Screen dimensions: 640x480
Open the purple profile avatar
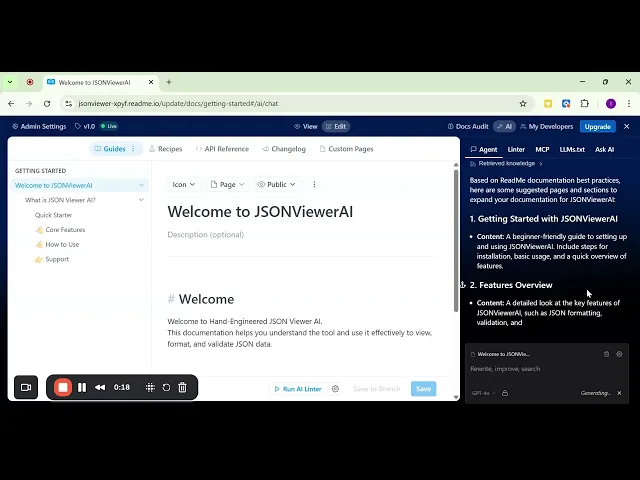coord(611,104)
